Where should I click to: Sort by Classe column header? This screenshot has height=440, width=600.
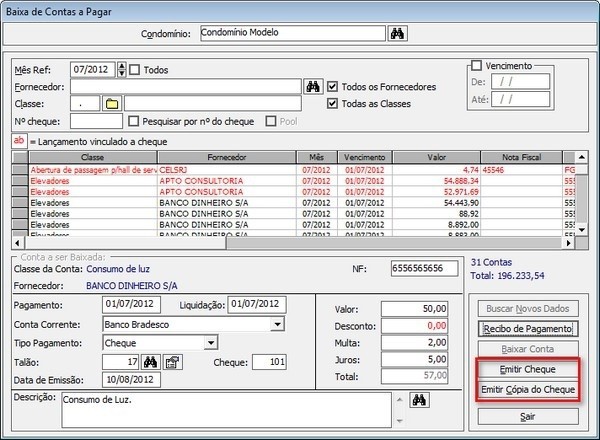click(x=93, y=157)
